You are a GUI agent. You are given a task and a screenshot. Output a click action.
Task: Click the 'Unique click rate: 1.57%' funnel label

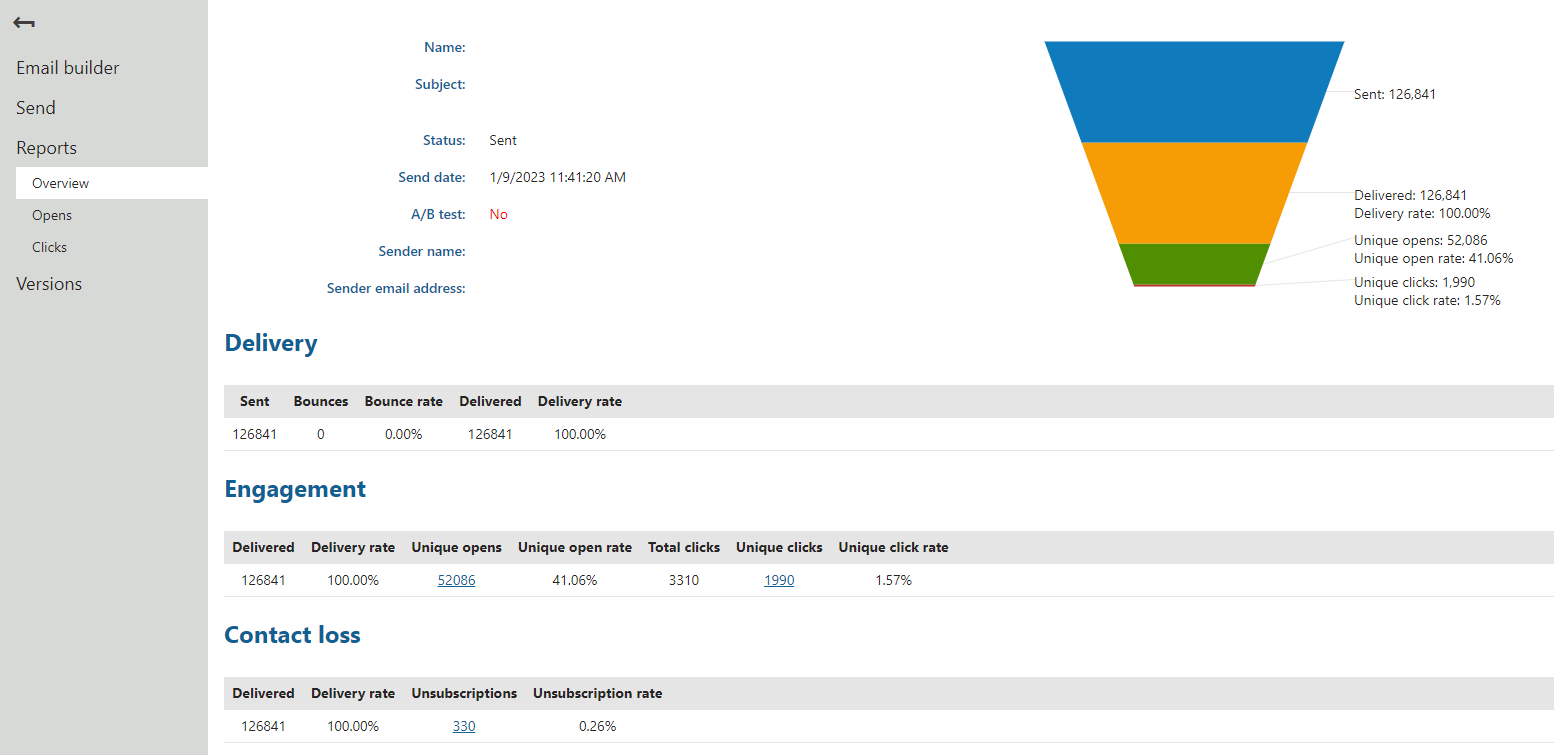pyautogui.click(x=1427, y=300)
